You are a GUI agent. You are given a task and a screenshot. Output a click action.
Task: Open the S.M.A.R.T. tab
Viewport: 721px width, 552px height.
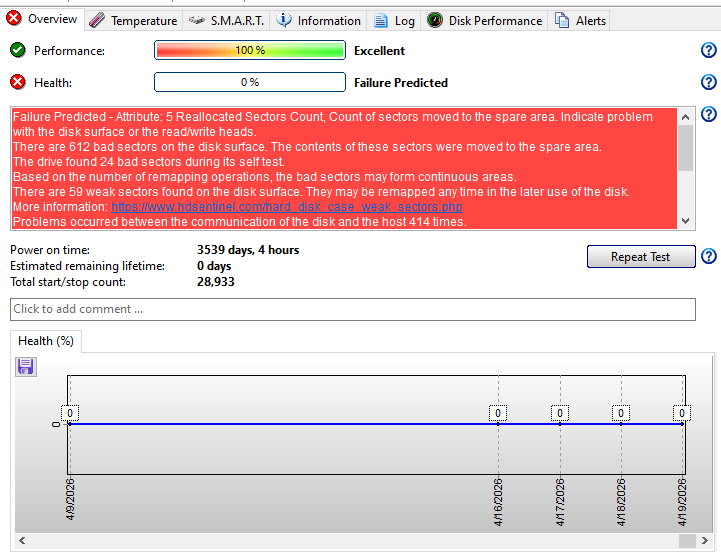pyautogui.click(x=226, y=21)
